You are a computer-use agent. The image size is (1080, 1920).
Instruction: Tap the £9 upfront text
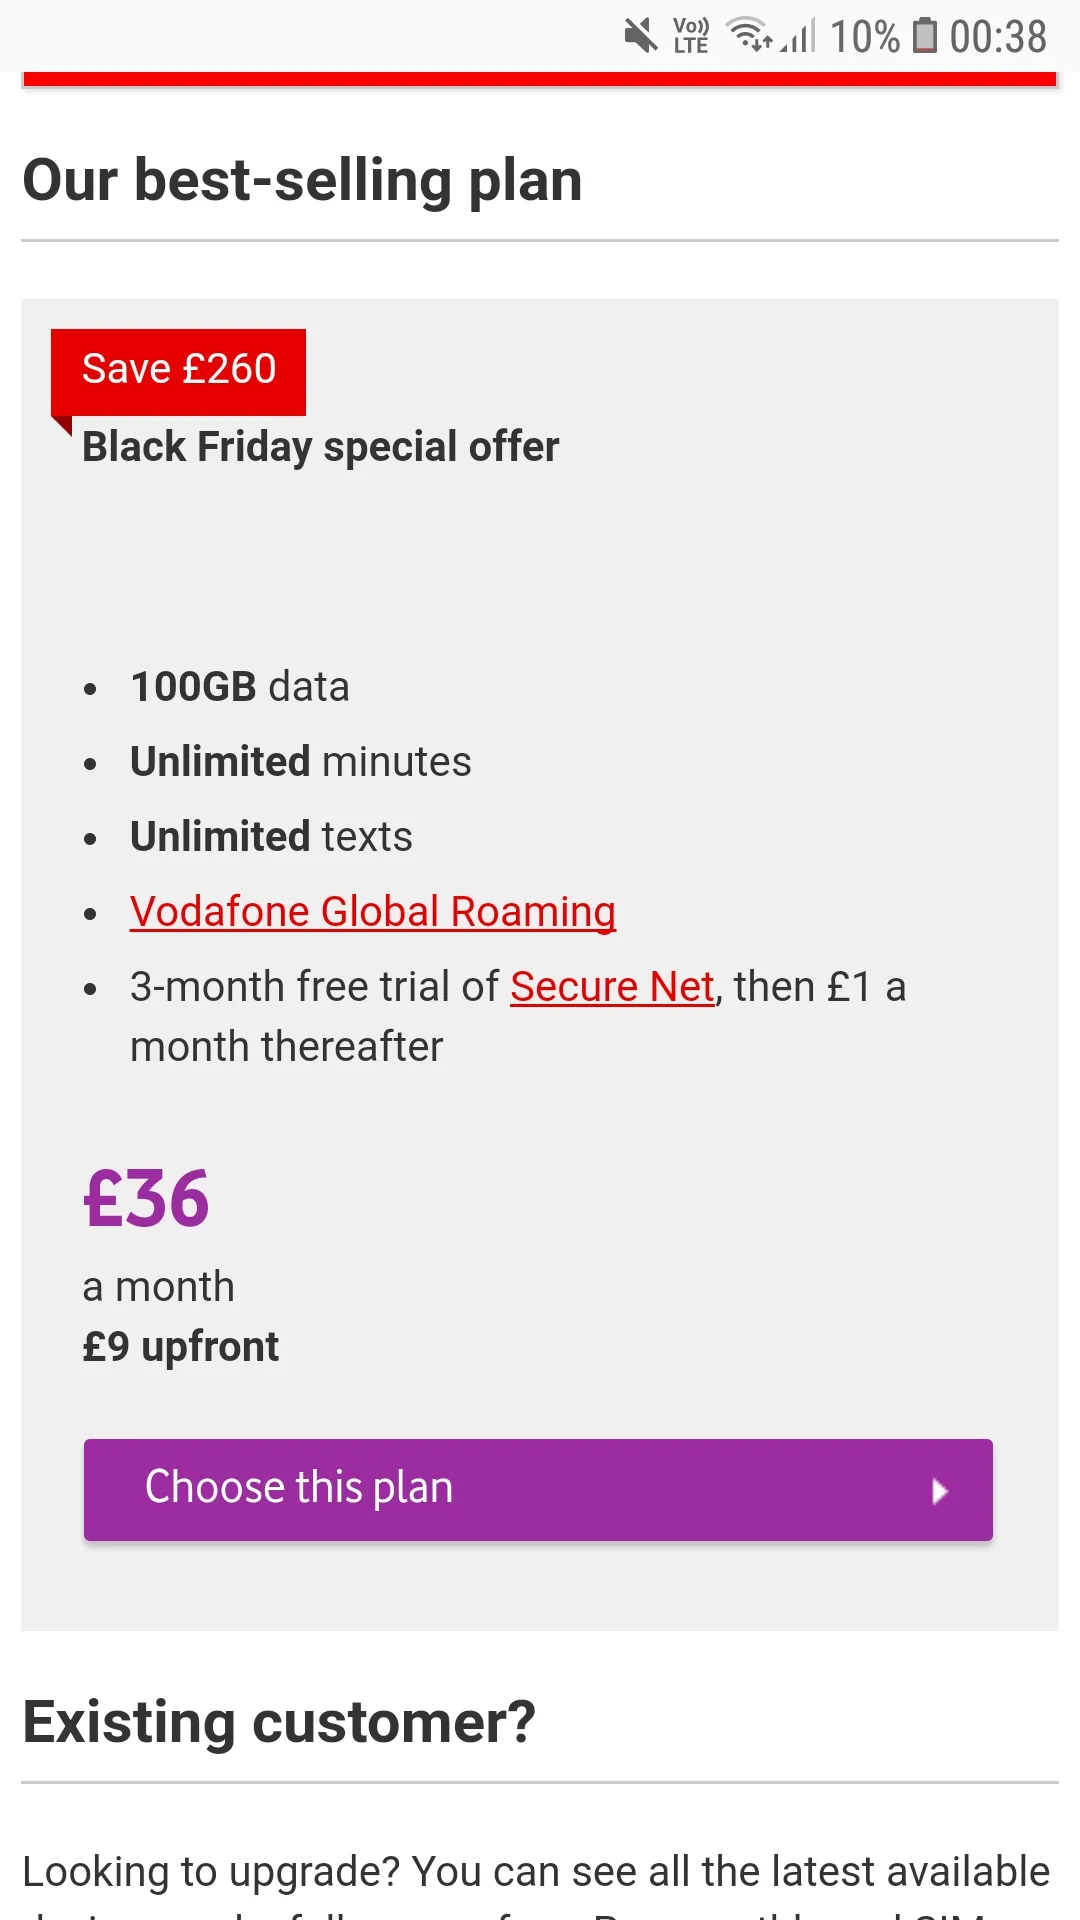coord(181,1347)
